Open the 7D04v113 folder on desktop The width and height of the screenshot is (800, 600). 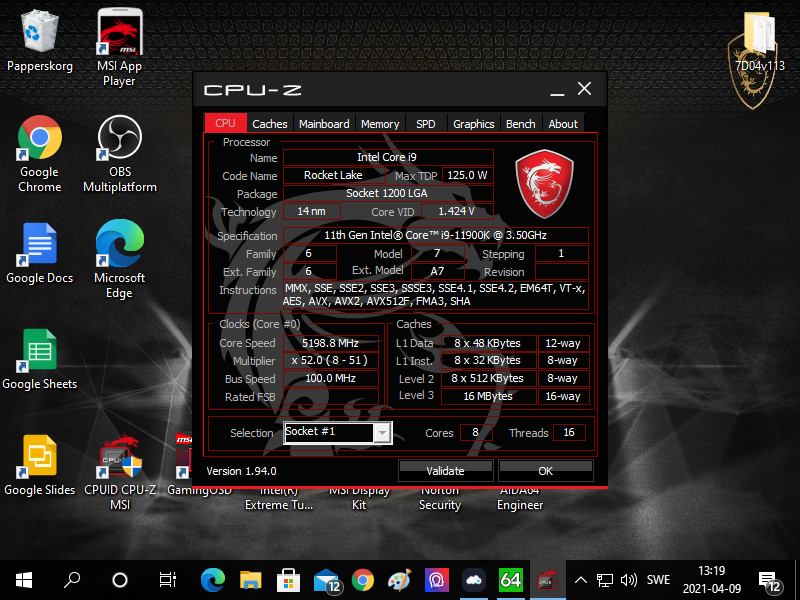[759, 33]
